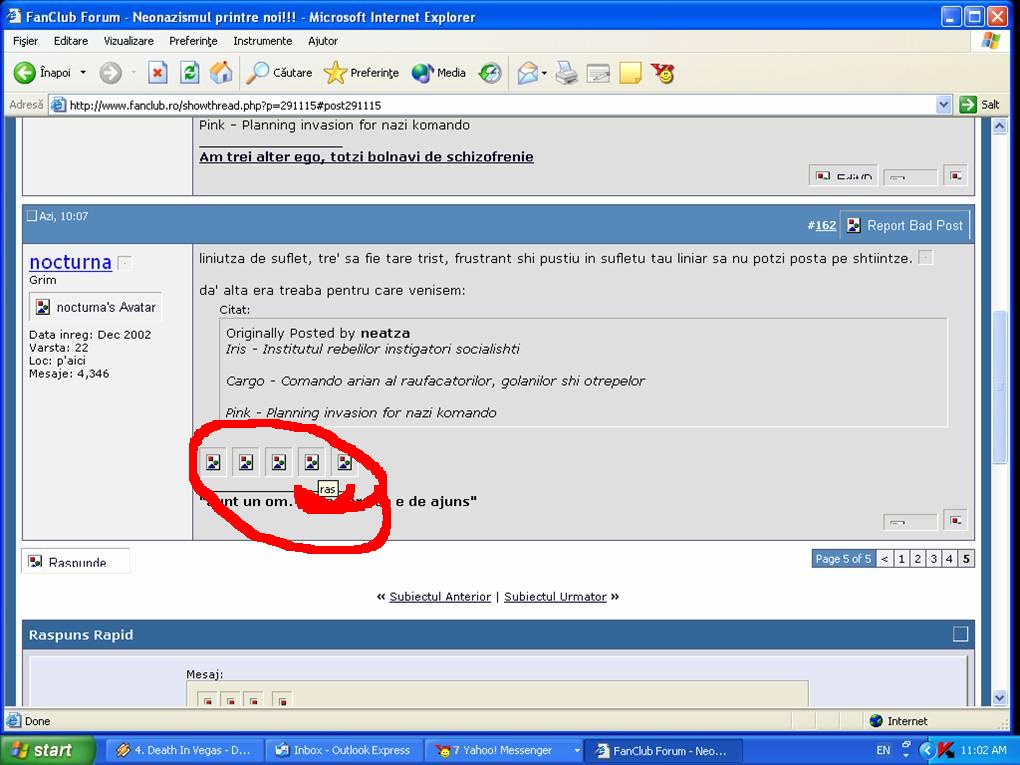Screen dimensions: 1020x765
Task: Switch to Death In Vegas taskbar item
Action: pyautogui.click(x=185, y=751)
